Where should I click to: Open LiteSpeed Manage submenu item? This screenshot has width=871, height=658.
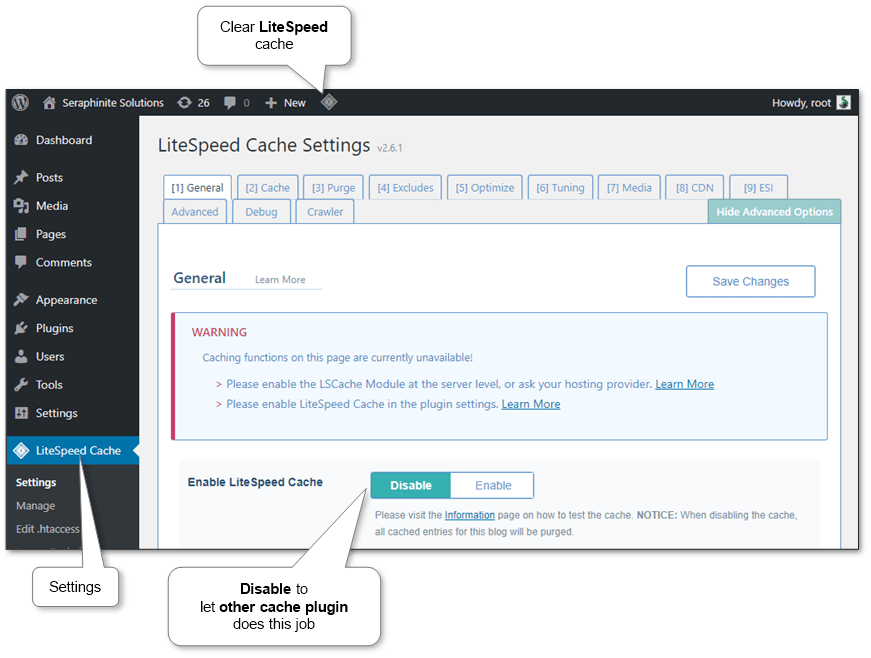click(36, 506)
